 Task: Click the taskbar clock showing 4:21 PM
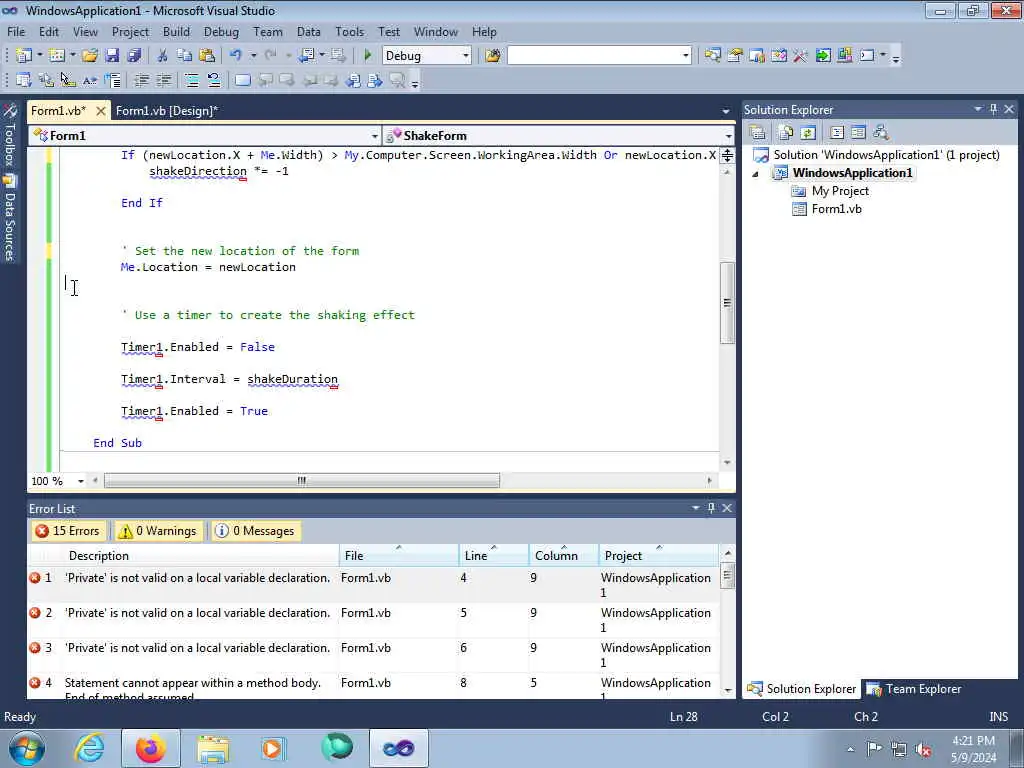pyautogui.click(x=974, y=748)
